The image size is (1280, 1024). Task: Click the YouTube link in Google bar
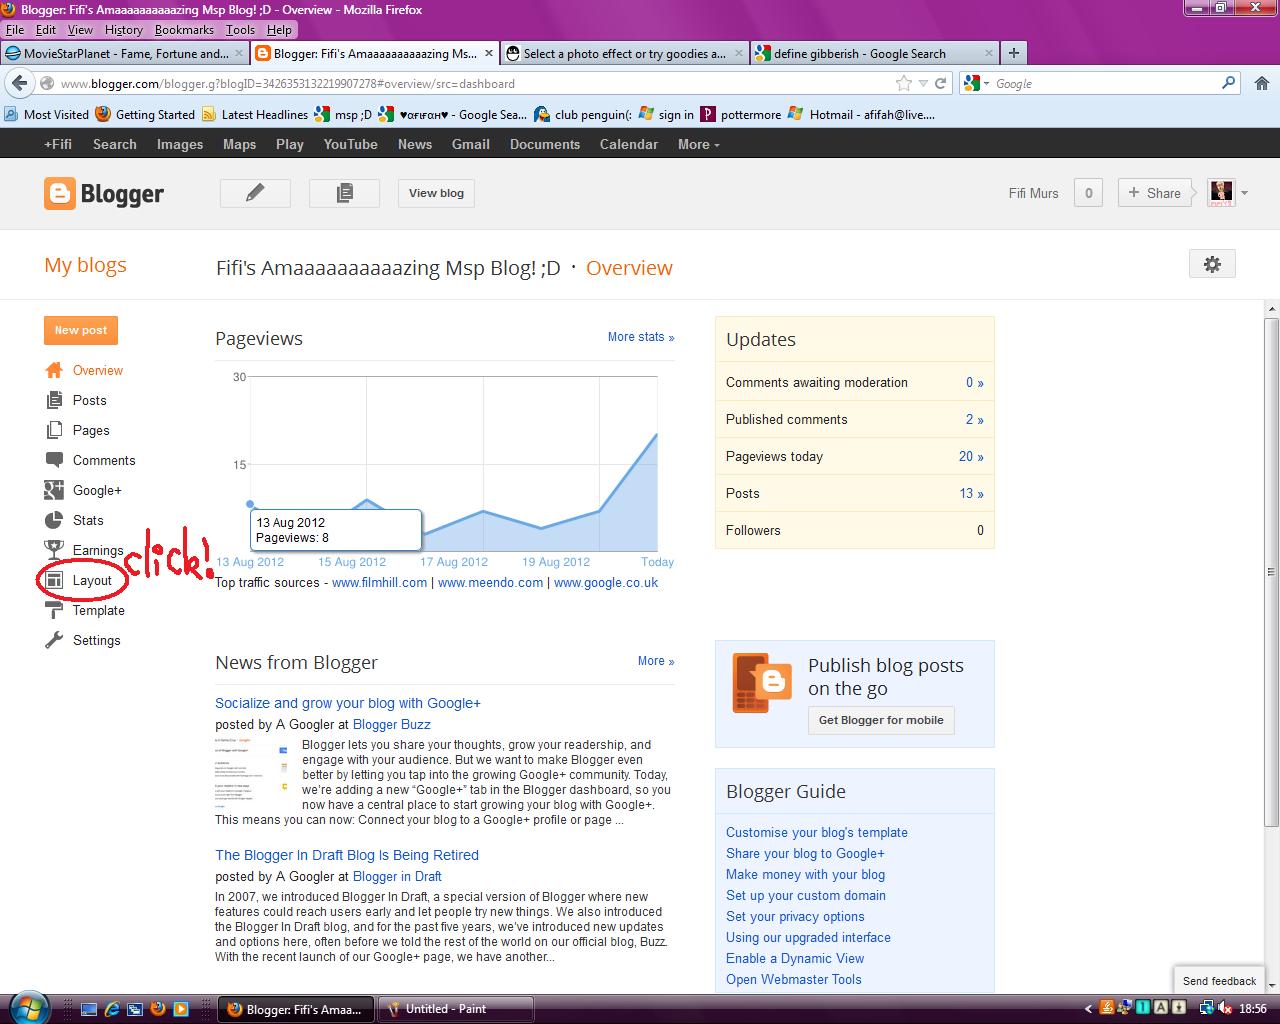point(350,144)
